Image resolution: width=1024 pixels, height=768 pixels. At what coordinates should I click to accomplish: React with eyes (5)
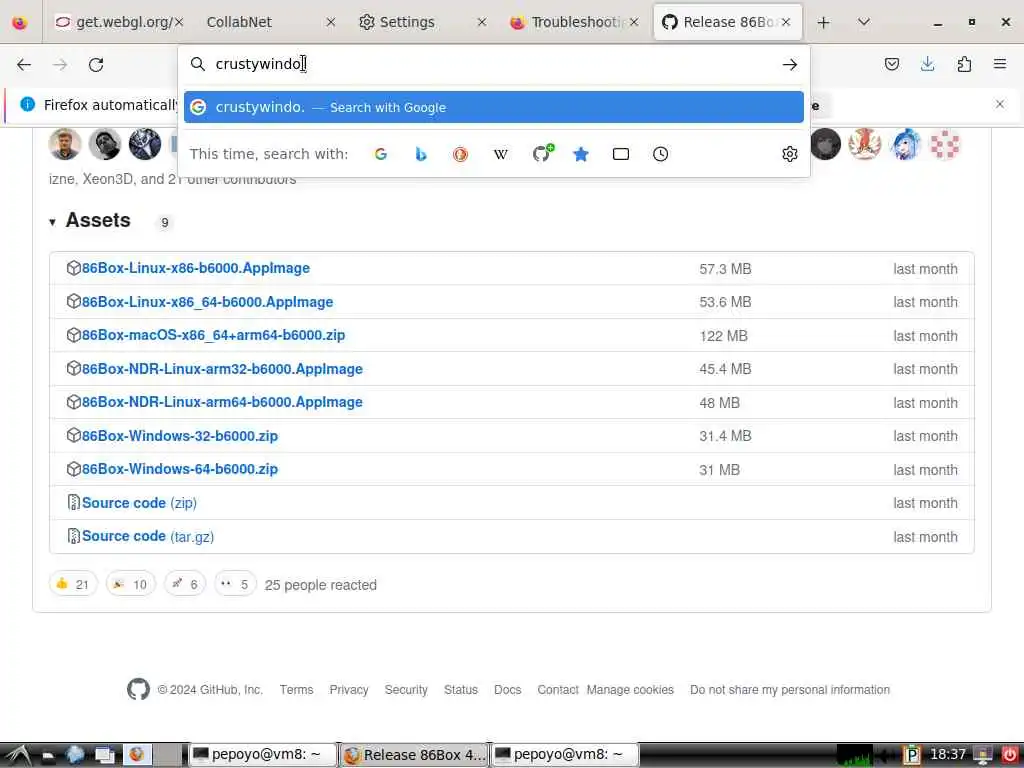point(235,584)
